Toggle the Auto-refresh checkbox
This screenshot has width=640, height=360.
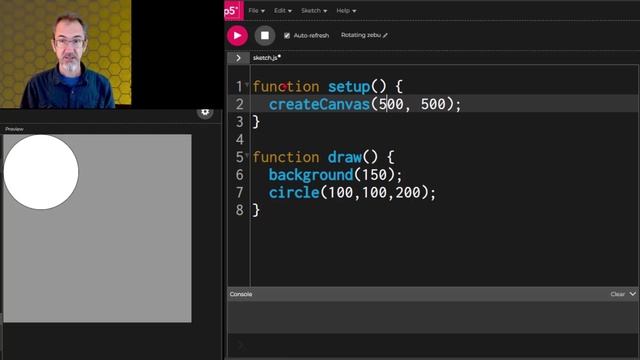[287, 36]
